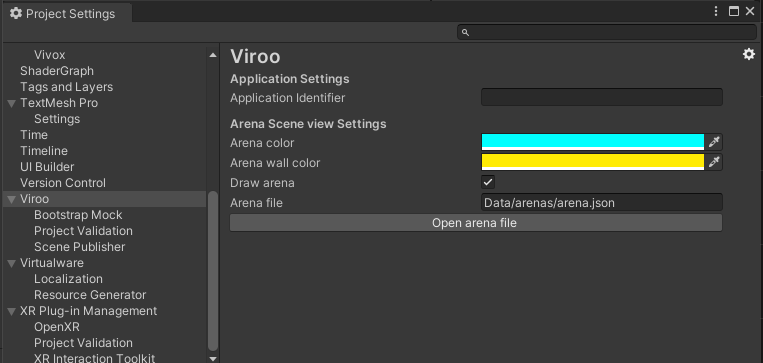
Task: Open Project Validation under Viroo
Action: (x=83, y=231)
